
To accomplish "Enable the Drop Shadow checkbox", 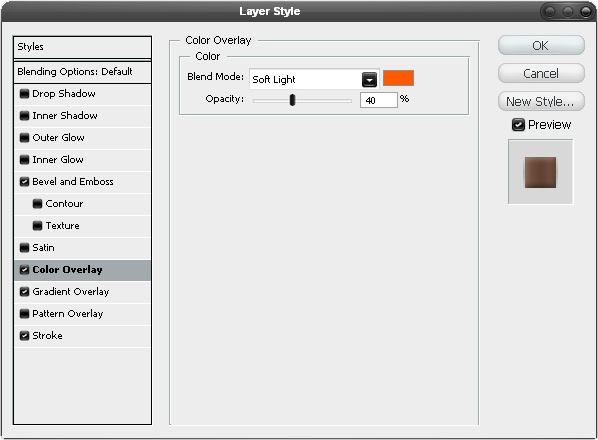I will coord(24,94).
